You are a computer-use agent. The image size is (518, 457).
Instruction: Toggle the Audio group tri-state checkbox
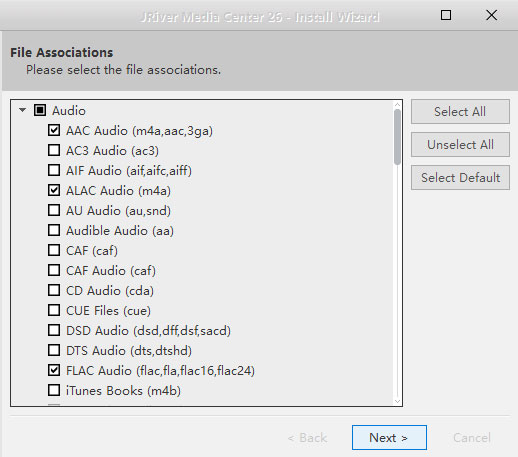(40, 110)
